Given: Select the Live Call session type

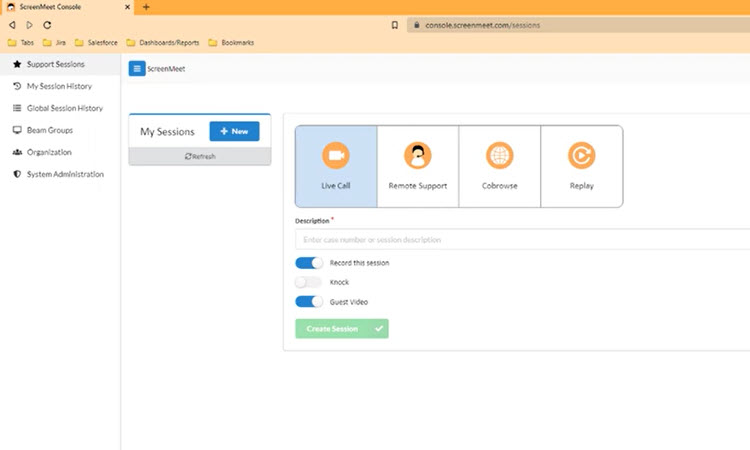Looking at the screenshot, I should pos(336,166).
